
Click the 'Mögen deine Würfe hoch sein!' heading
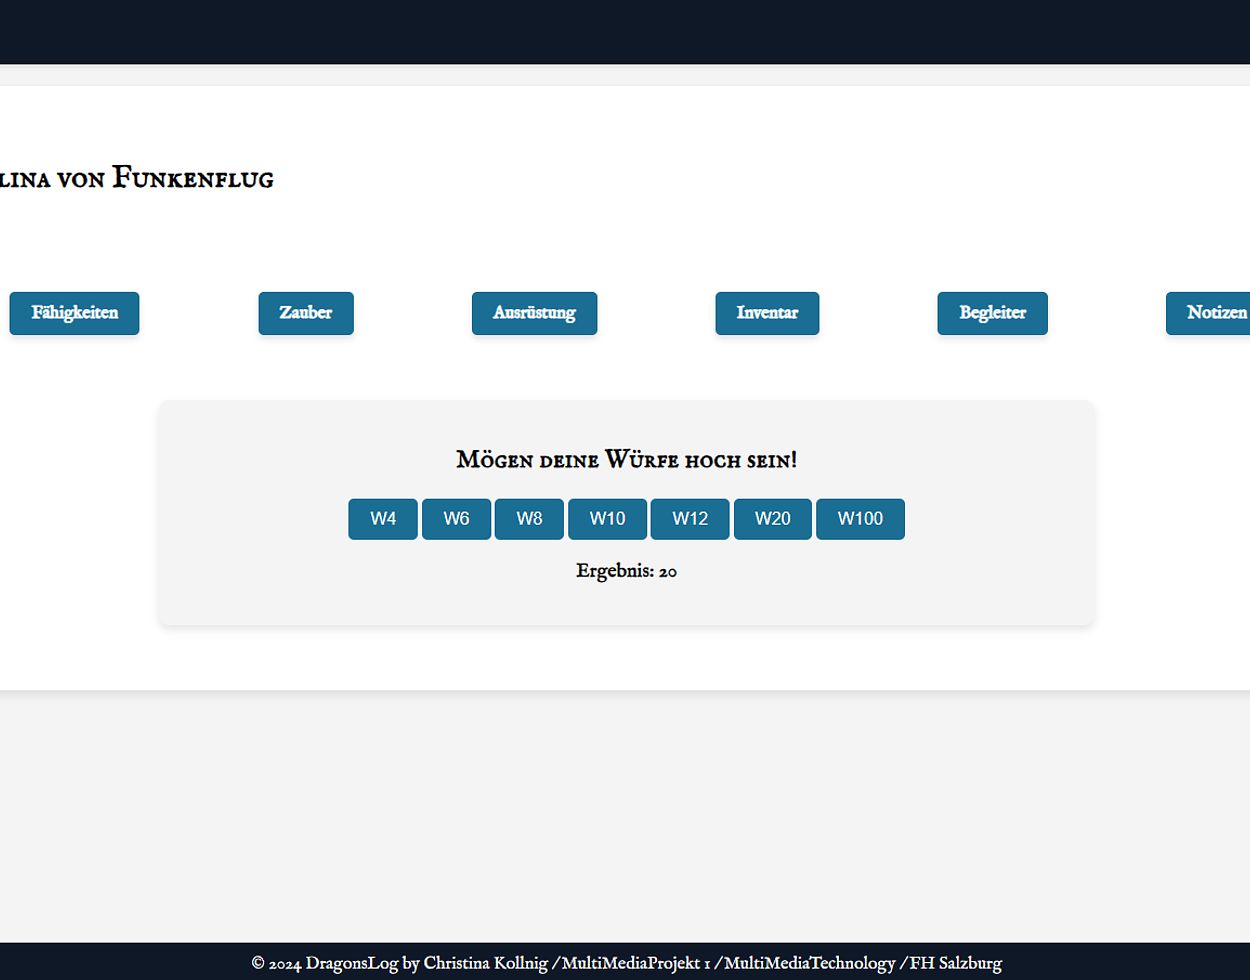(x=626, y=460)
